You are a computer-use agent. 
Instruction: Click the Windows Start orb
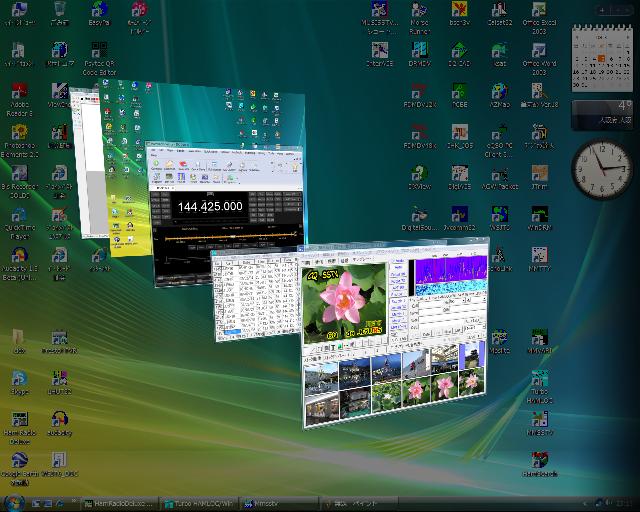coord(13,503)
